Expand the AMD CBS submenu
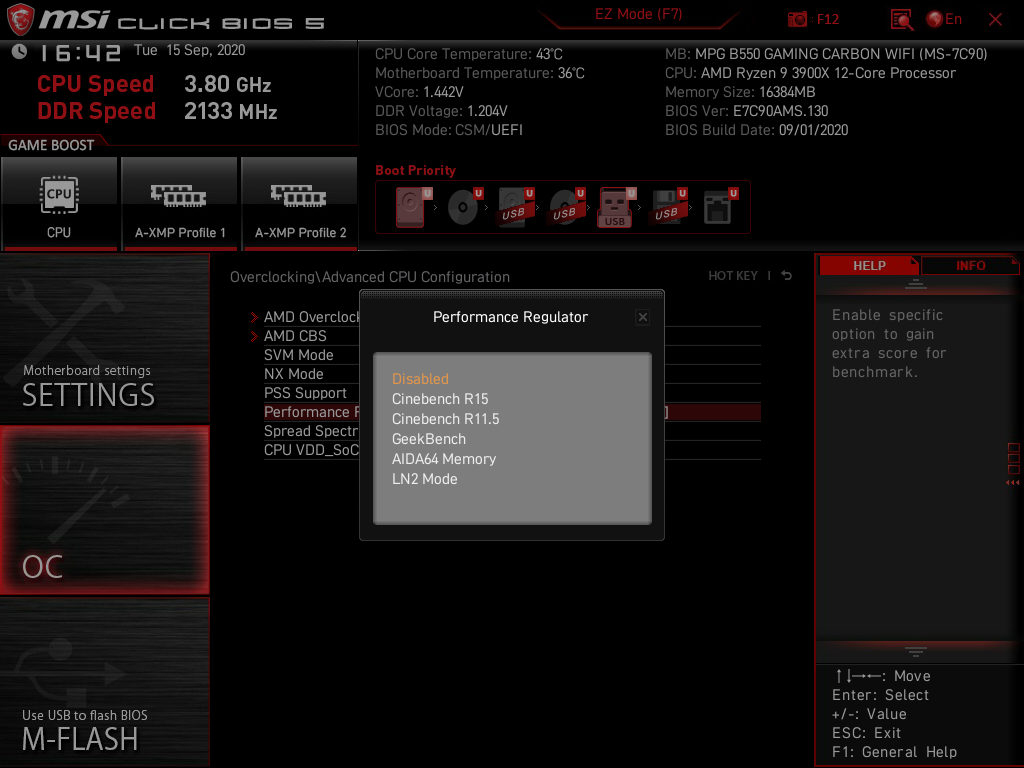 [x=295, y=336]
